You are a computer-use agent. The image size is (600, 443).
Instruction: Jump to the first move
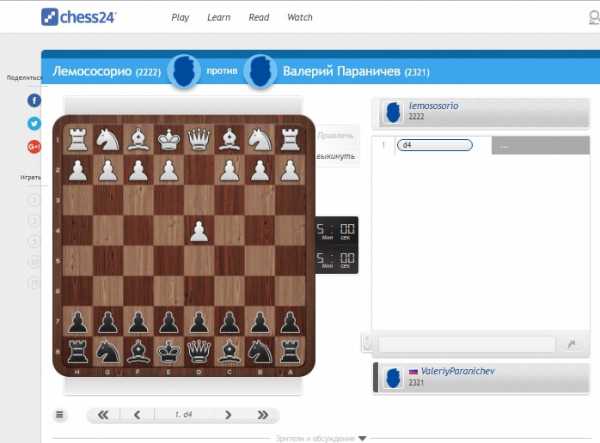pyautogui.click(x=102, y=415)
